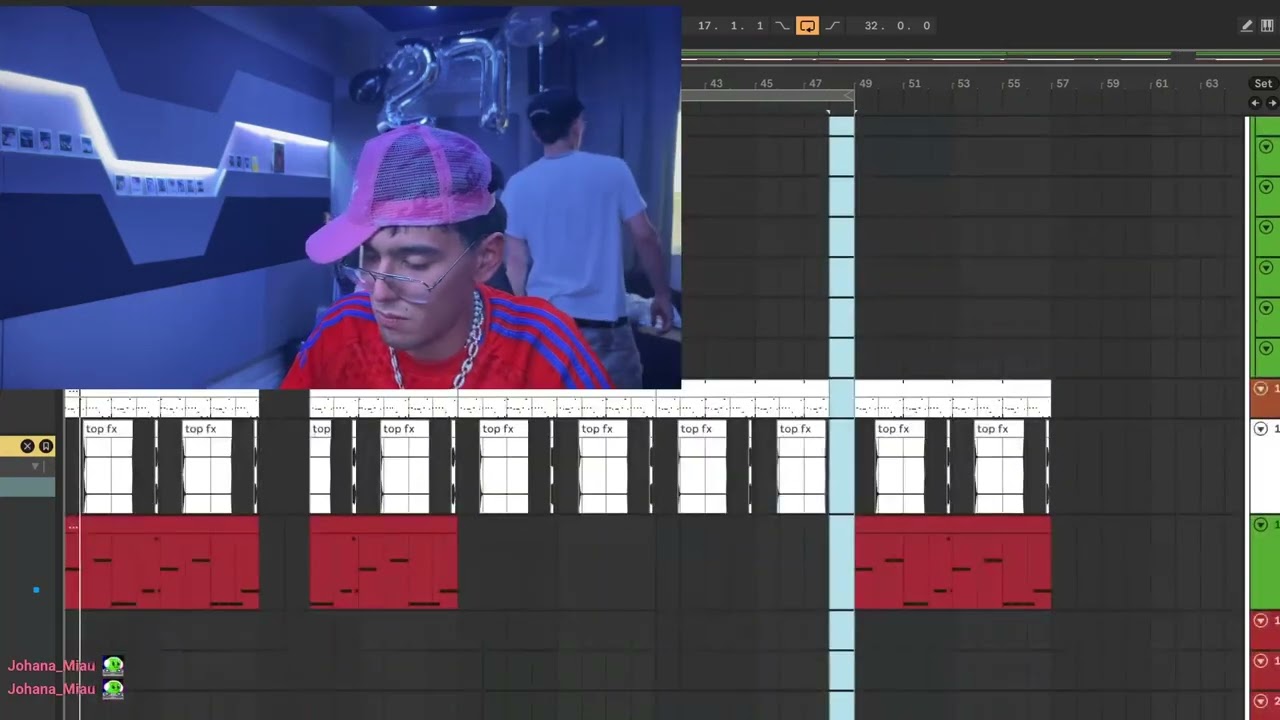Unfold the bottom-most red track header
Image resolution: width=1280 pixels, height=720 pixels.
[x=1261, y=701]
